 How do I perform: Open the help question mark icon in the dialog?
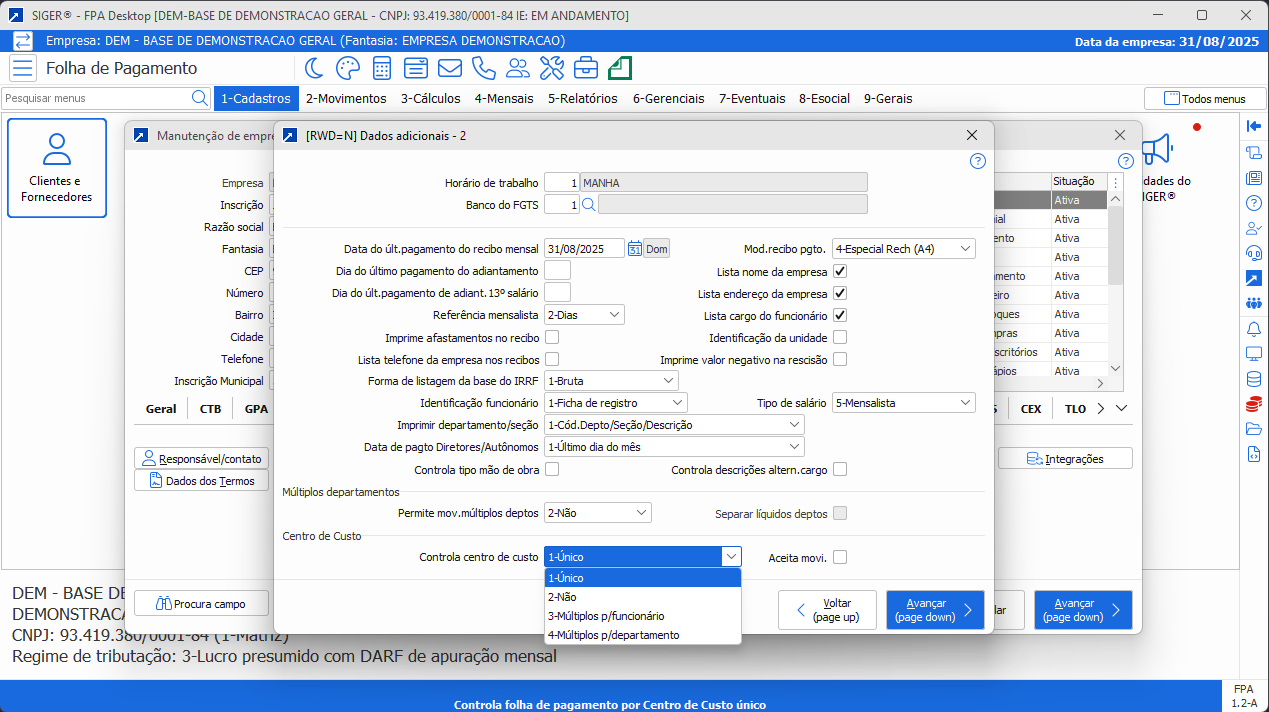click(977, 161)
